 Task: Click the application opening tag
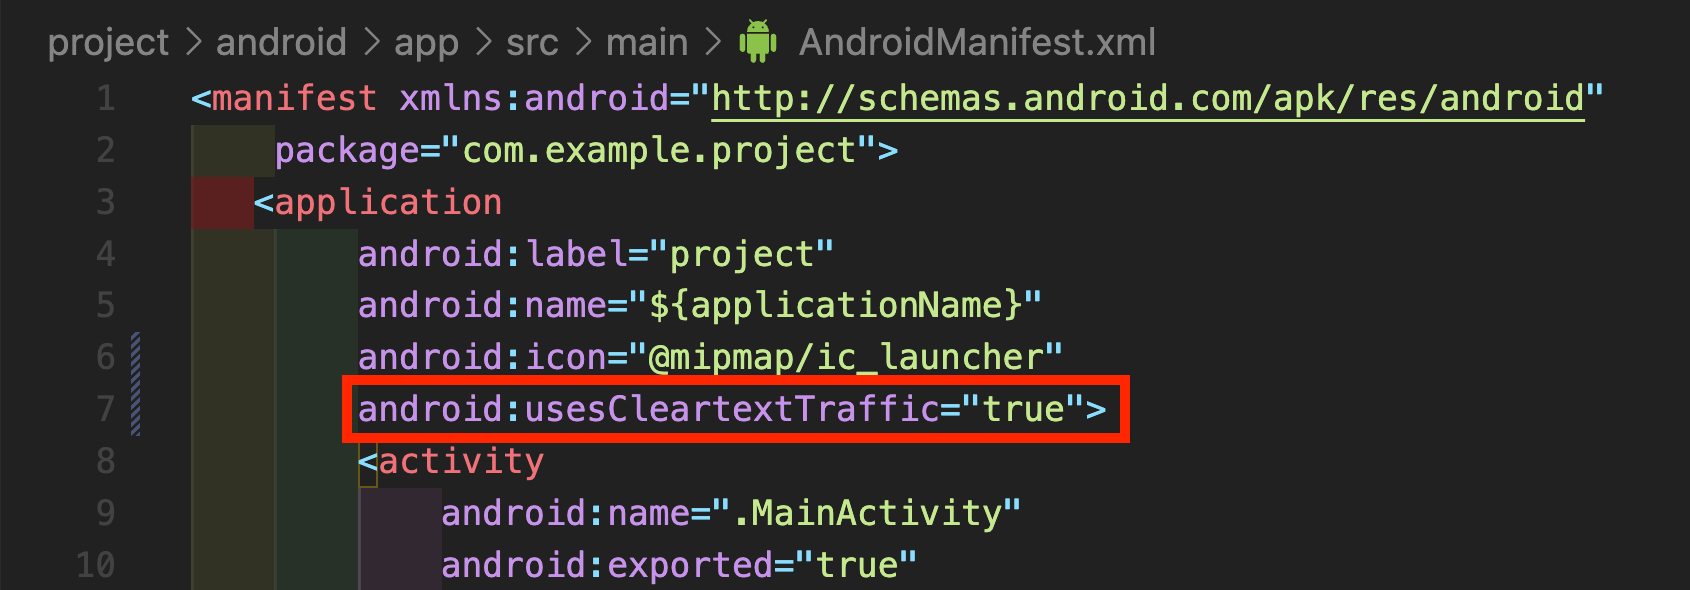[x=378, y=203]
